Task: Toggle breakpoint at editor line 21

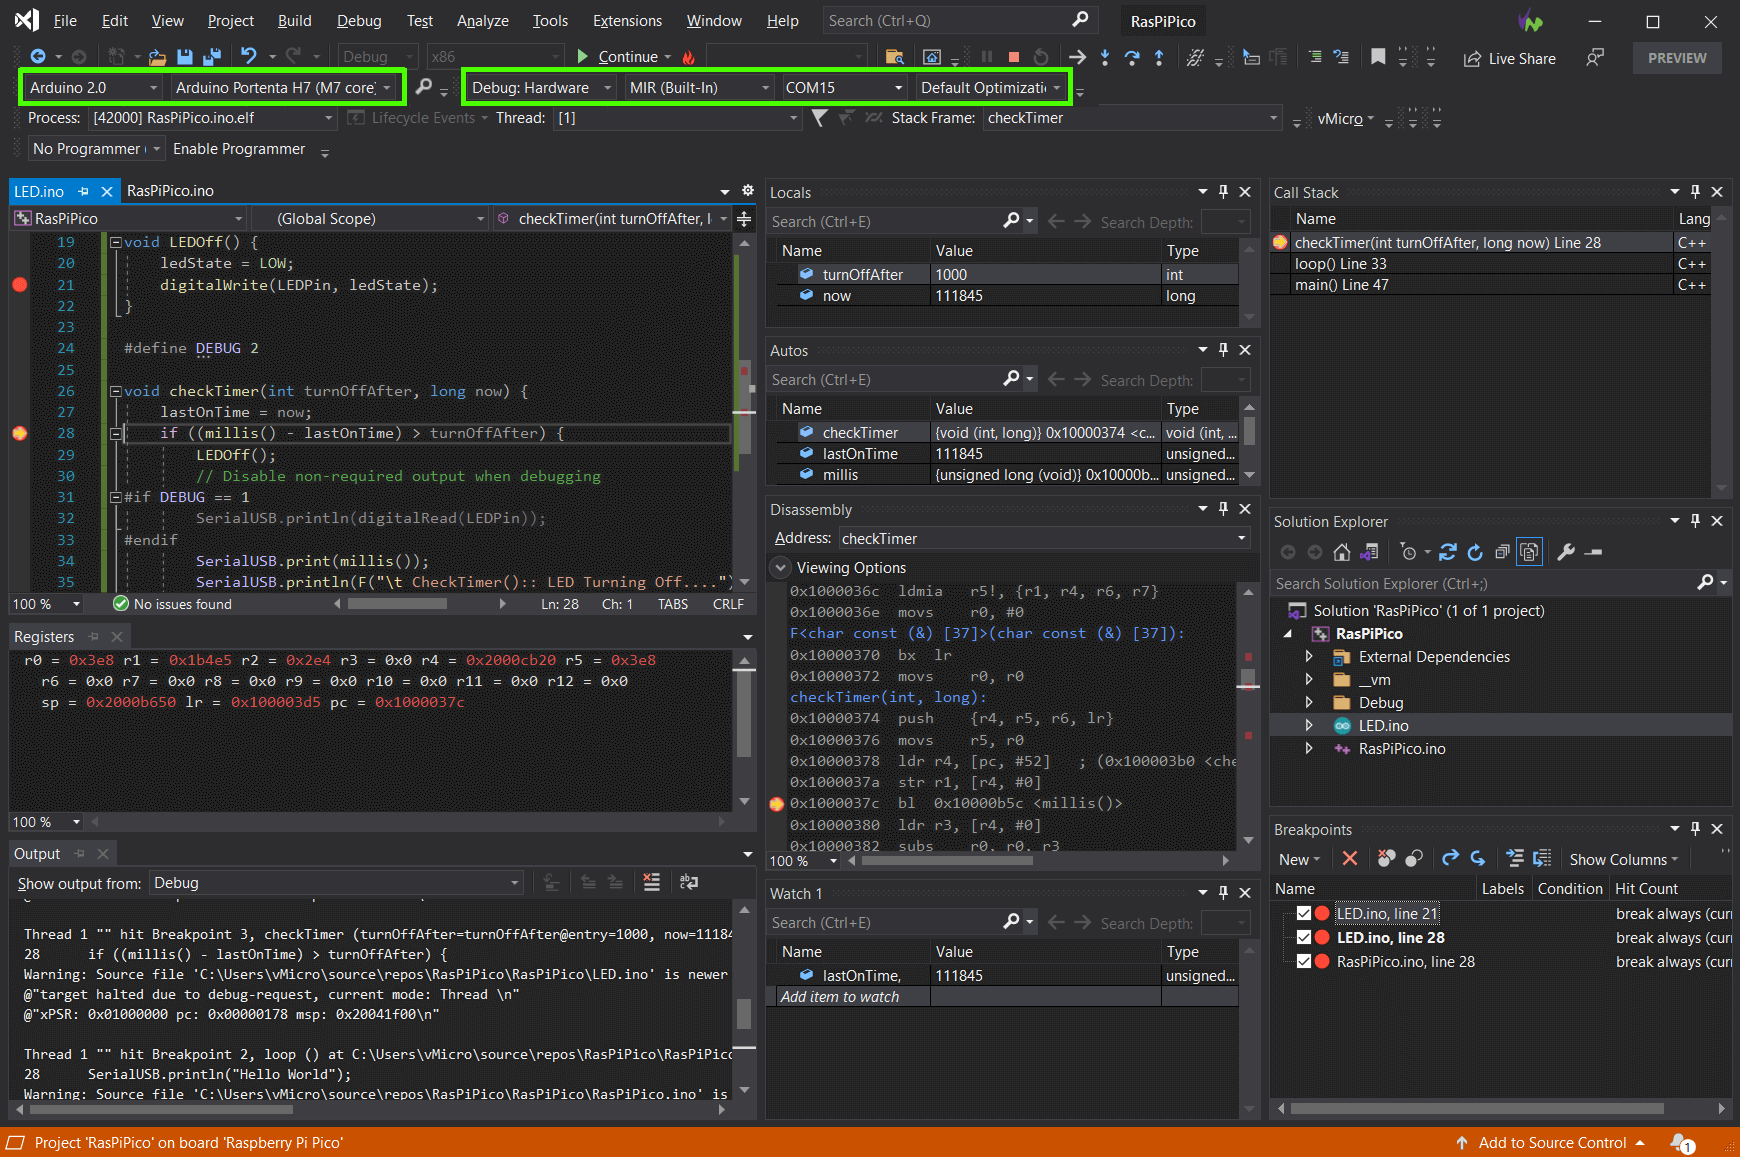Action: (19, 285)
